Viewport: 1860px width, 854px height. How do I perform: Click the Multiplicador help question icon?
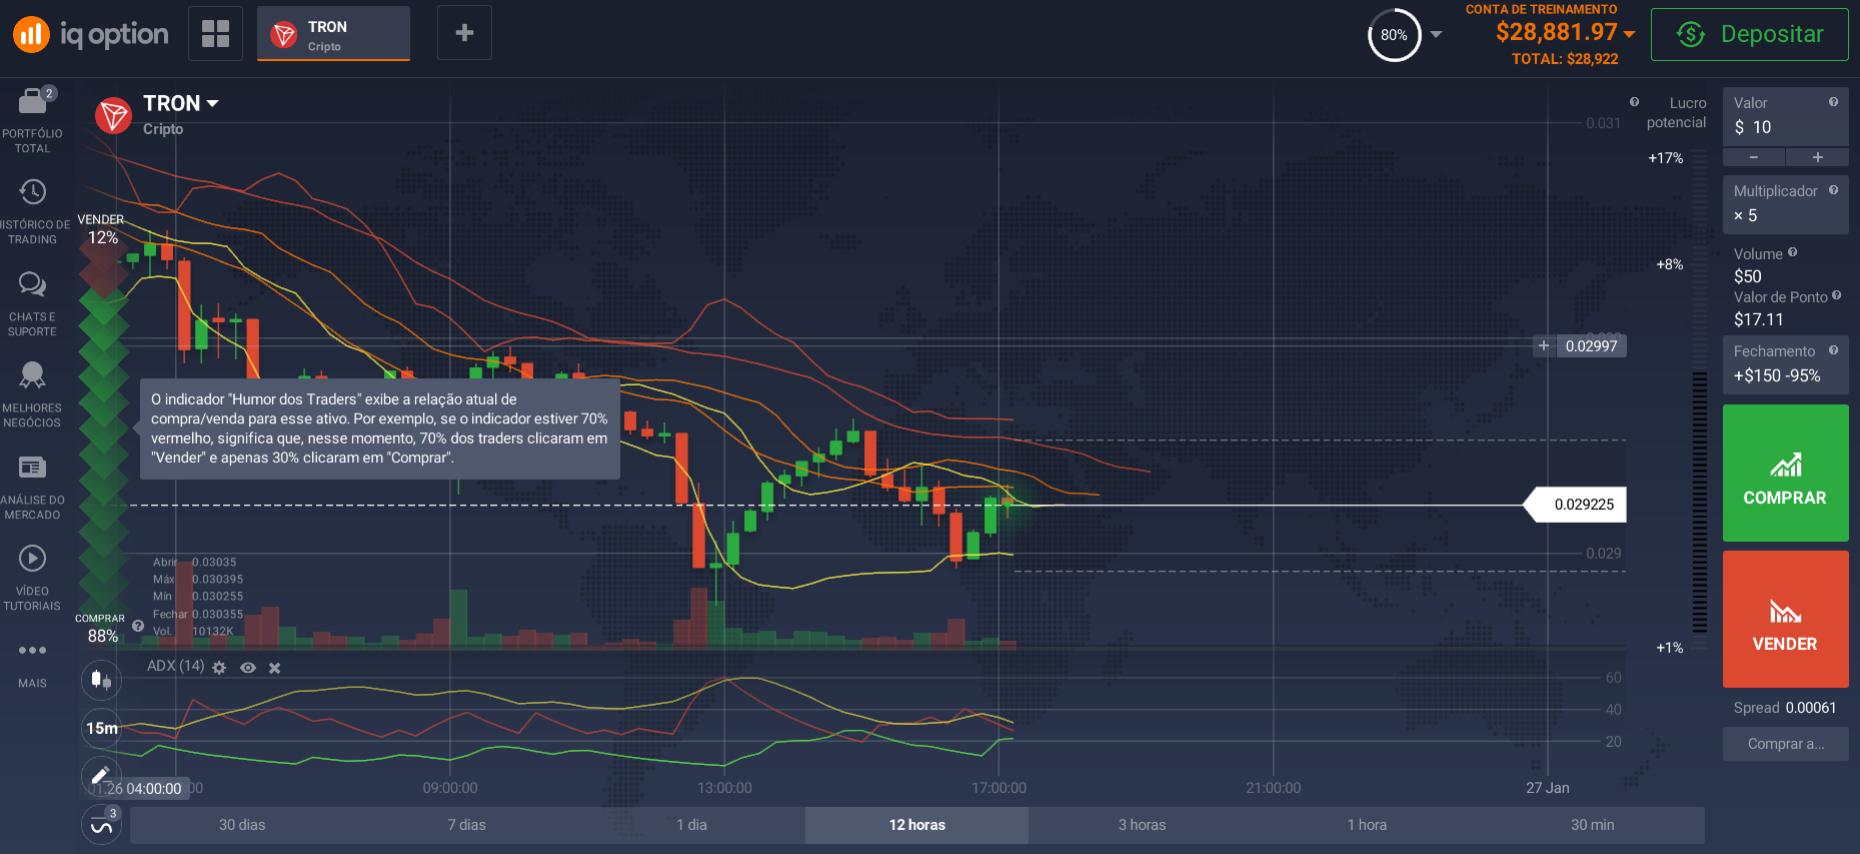(x=1833, y=190)
